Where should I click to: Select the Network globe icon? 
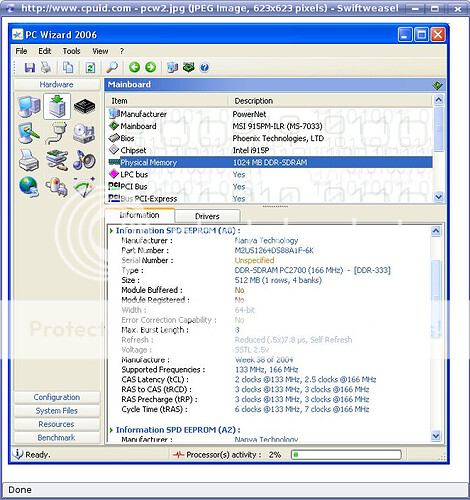29,187
